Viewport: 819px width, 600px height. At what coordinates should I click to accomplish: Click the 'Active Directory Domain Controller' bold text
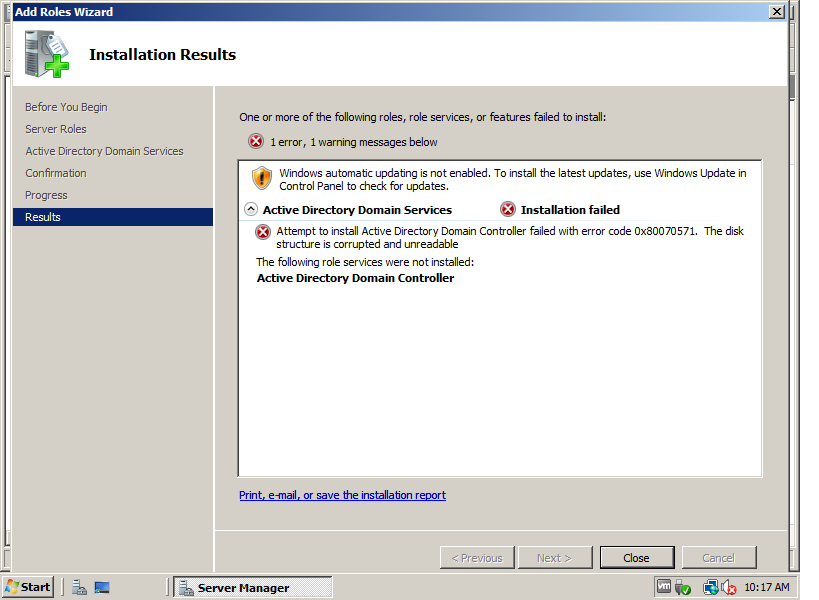point(355,278)
